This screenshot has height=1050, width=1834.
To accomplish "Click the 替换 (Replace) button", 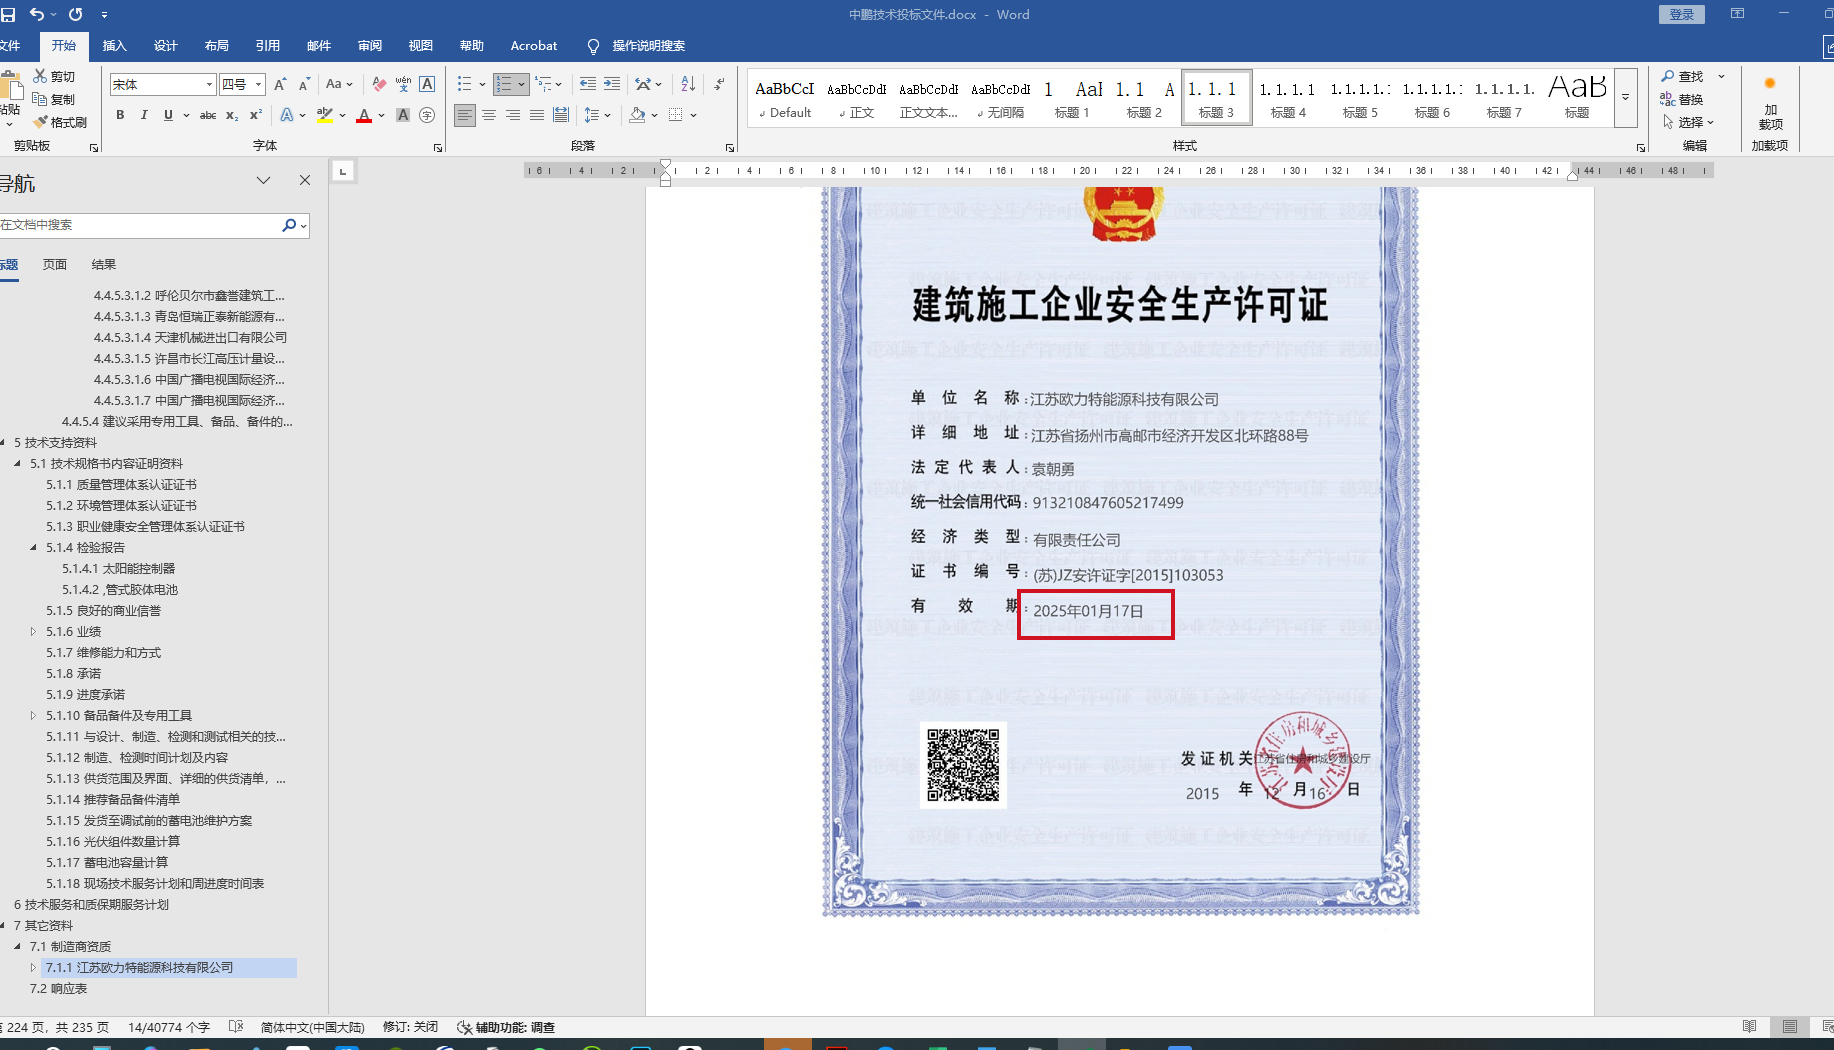I will coord(1683,99).
